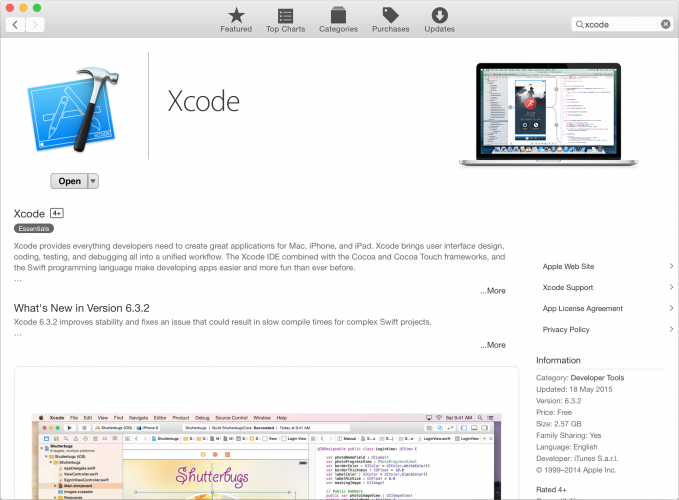
Task: Click the Version: 6.3.2 info line
Action: [559, 401]
